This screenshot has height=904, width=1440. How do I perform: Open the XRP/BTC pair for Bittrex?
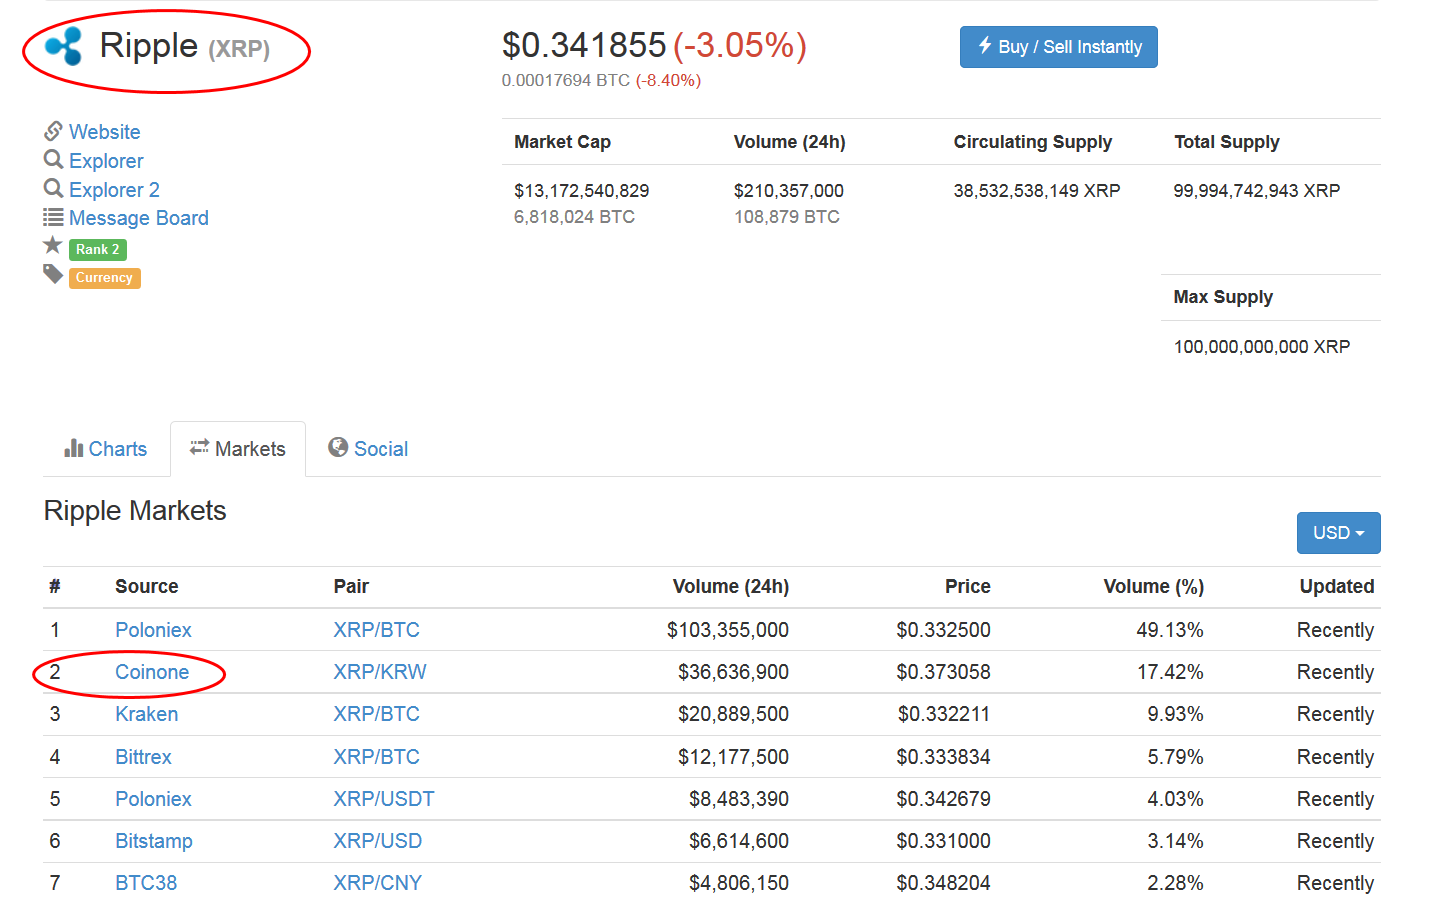(377, 757)
